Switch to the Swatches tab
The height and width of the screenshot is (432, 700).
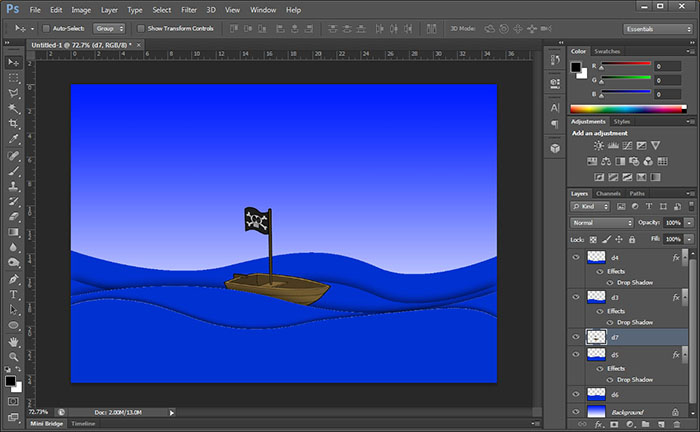[x=607, y=51]
